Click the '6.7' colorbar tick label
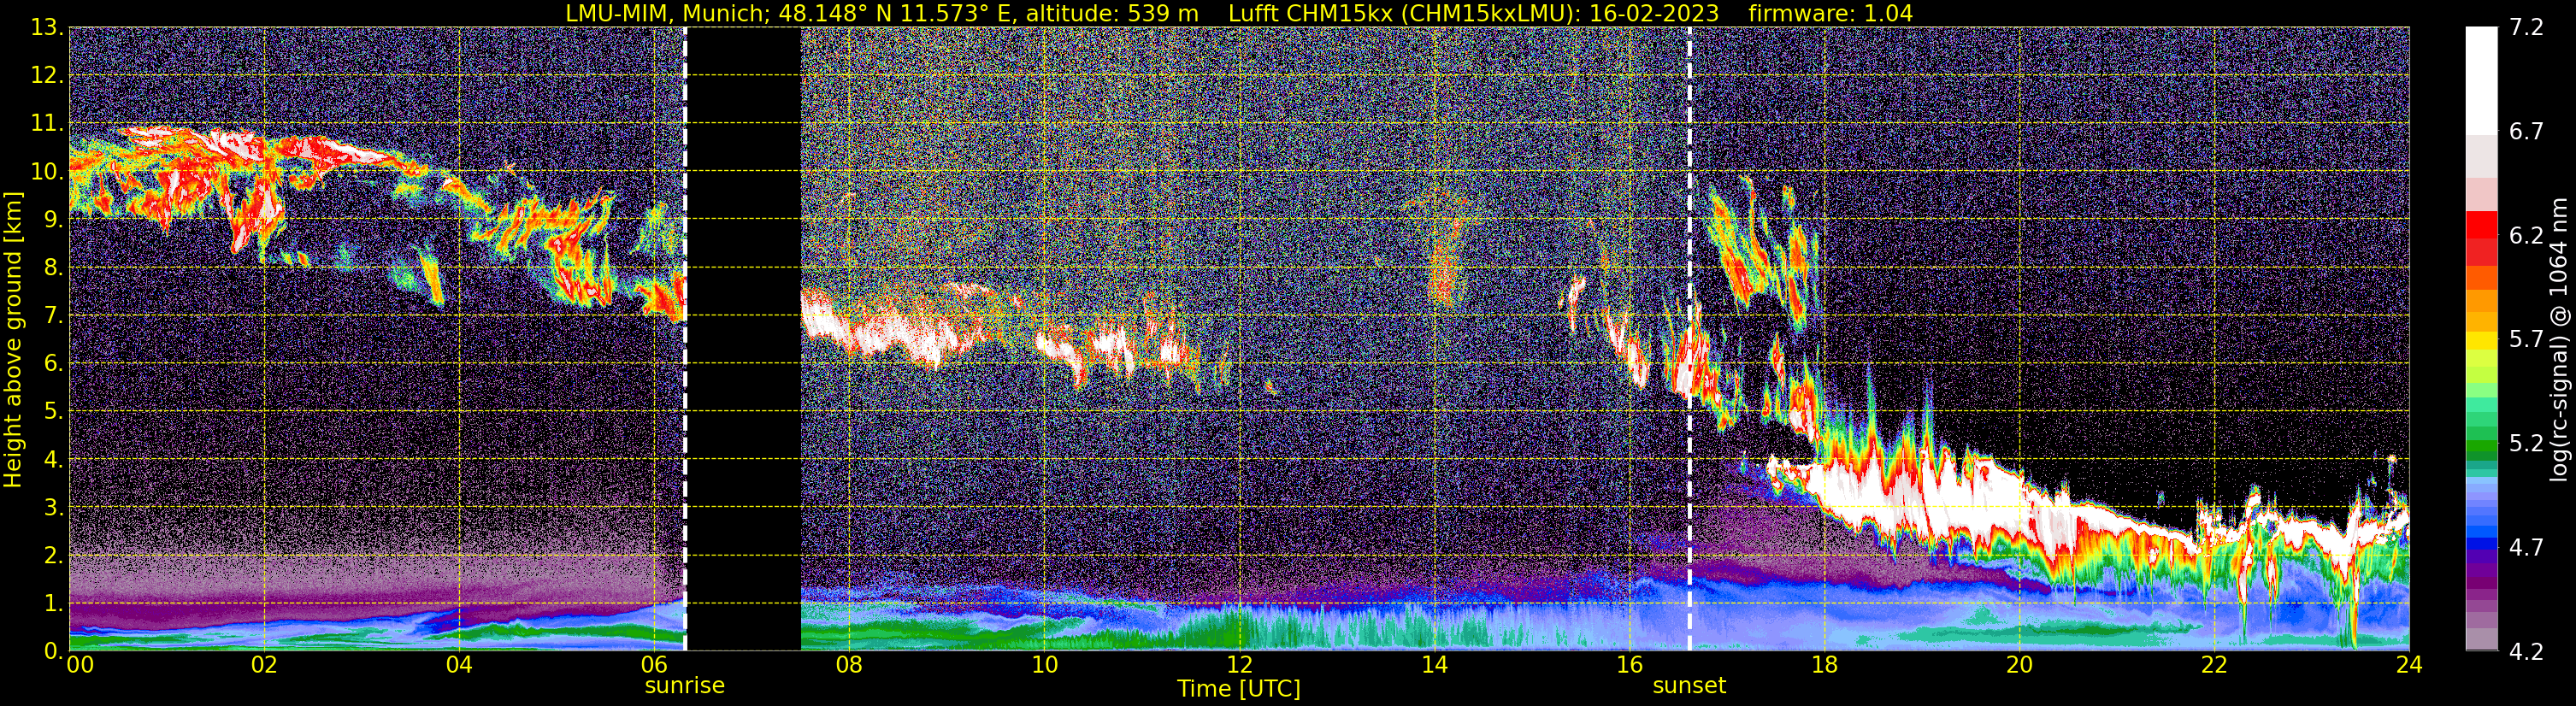 2526,132
